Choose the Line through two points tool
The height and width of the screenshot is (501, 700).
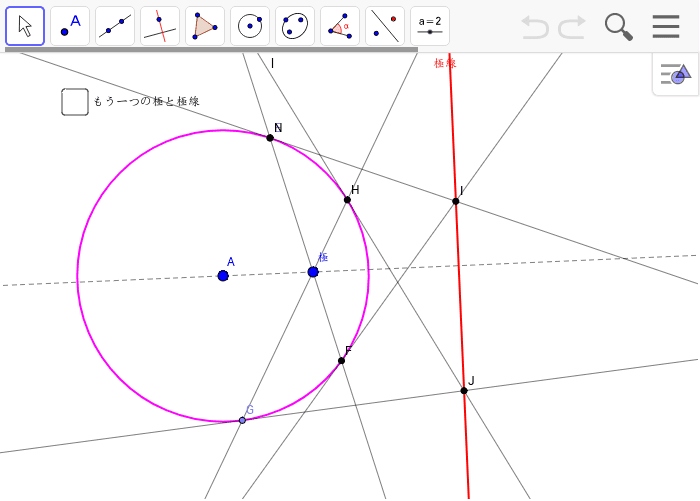pos(115,26)
